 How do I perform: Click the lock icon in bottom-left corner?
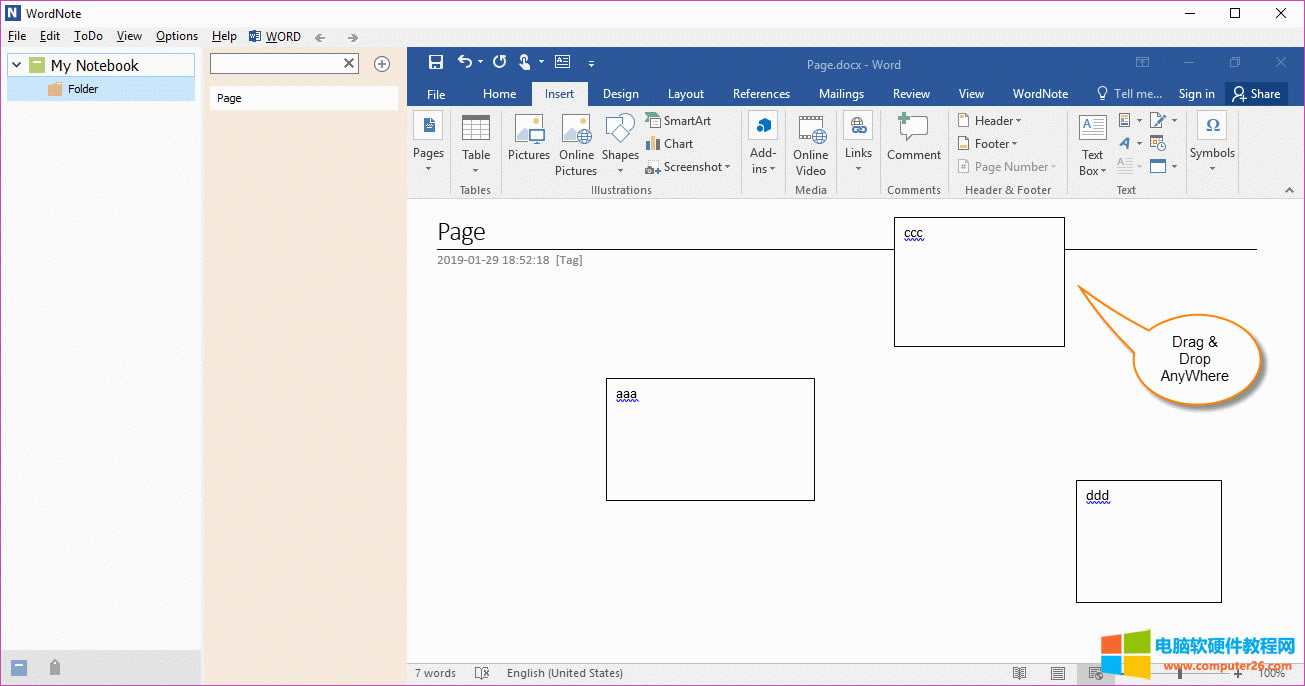coord(55,667)
